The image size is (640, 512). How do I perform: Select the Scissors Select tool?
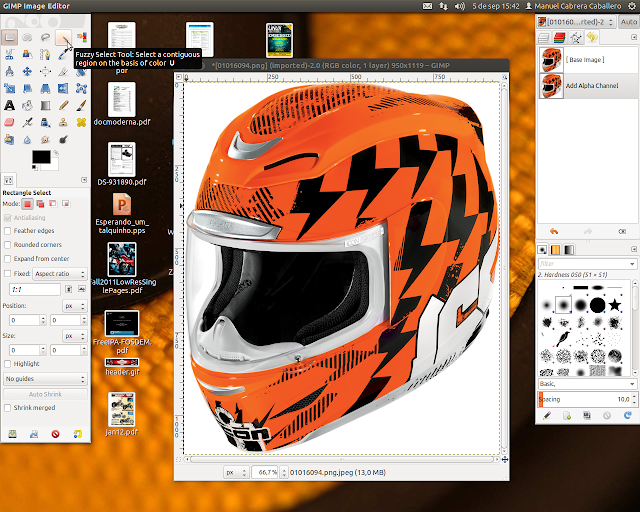pos(9,54)
